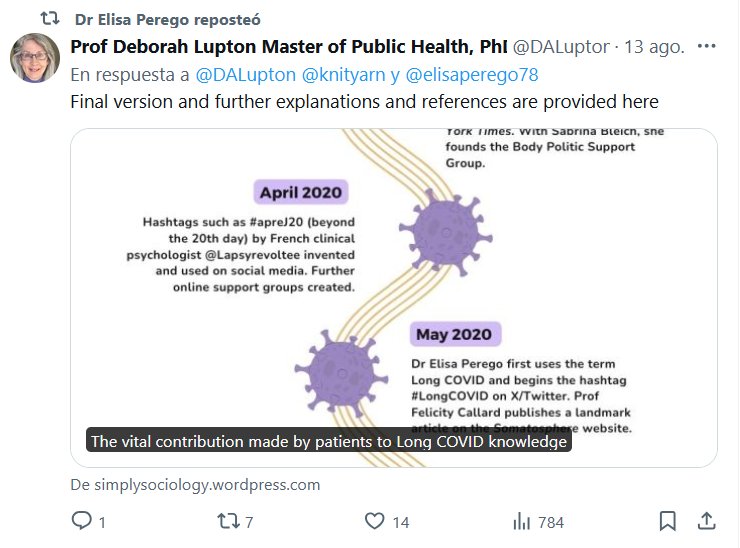Repost this tweet with retweet icon
Viewport: 740px width, 548px height.
point(227,521)
